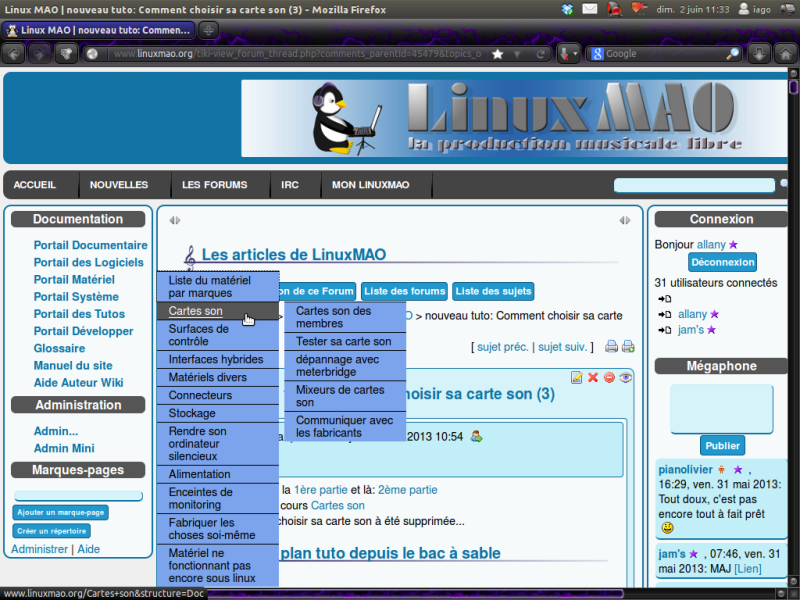Click the print icon beside sujet suiv.
This screenshot has height=600, width=800.
(611, 347)
